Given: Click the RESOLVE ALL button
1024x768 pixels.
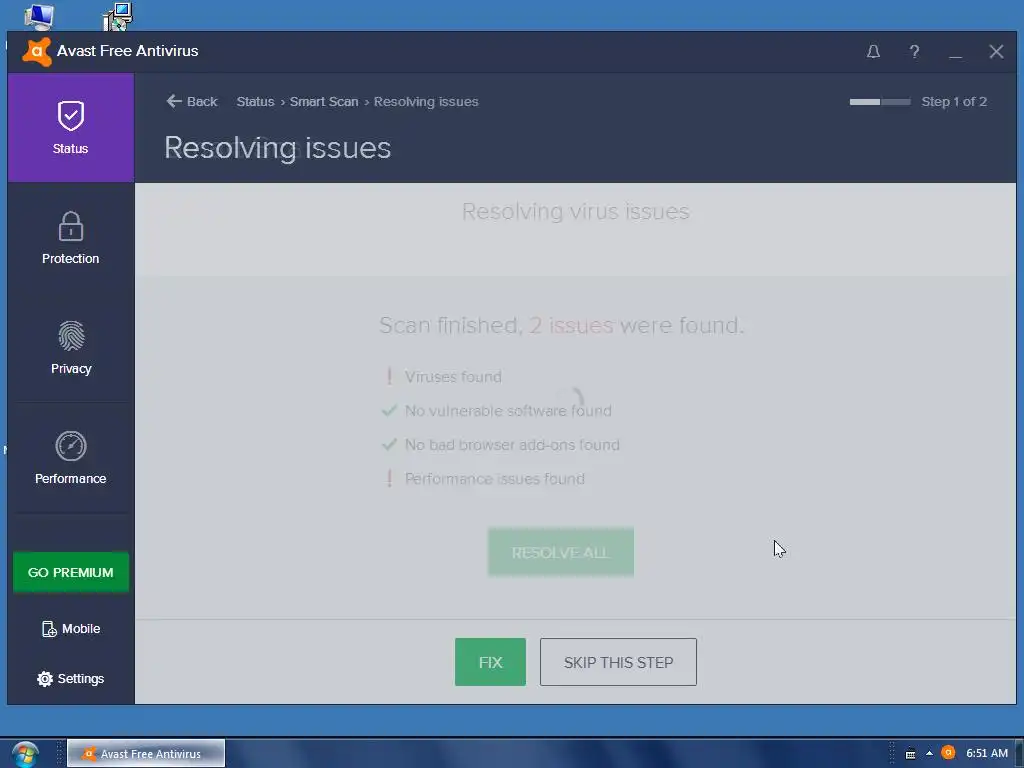Looking at the screenshot, I should [560, 552].
